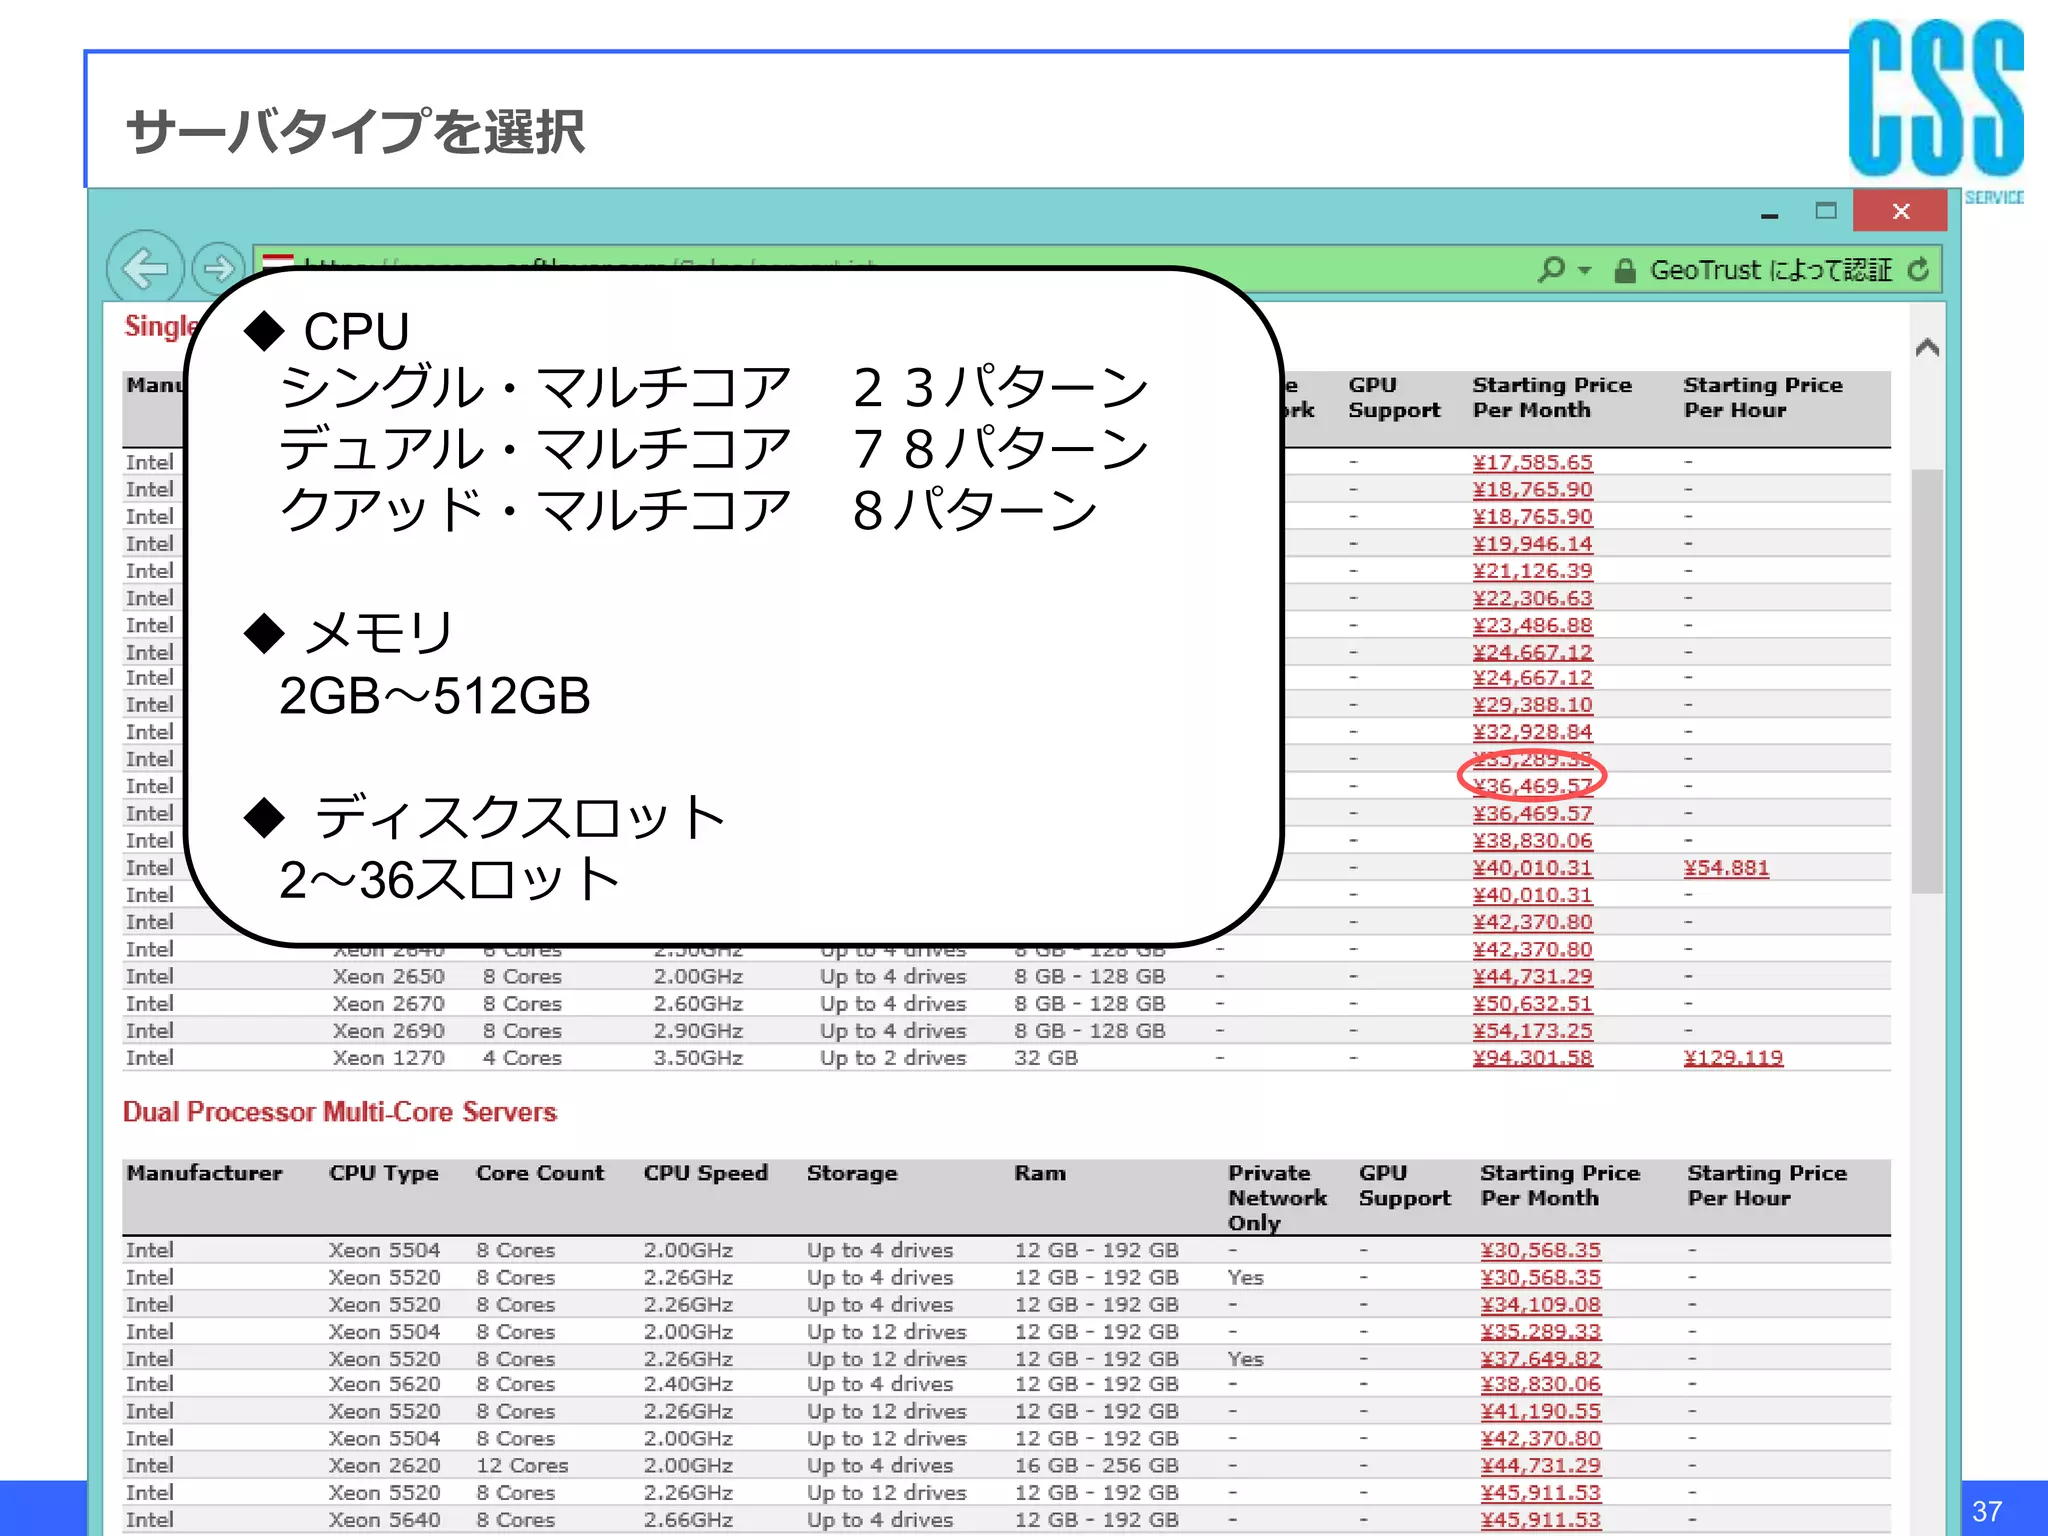Click the 32 GB Ram cell
2048x1536 pixels.
1046,1057
